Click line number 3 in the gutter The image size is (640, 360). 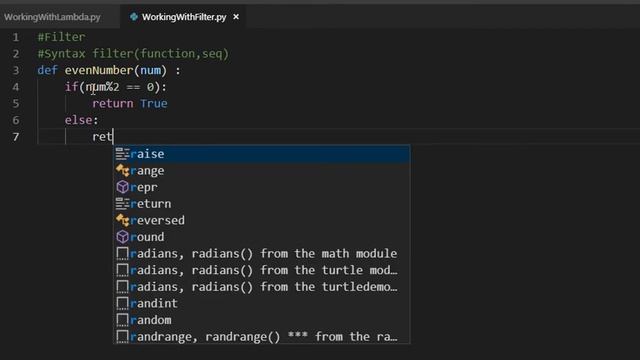(16, 71)
